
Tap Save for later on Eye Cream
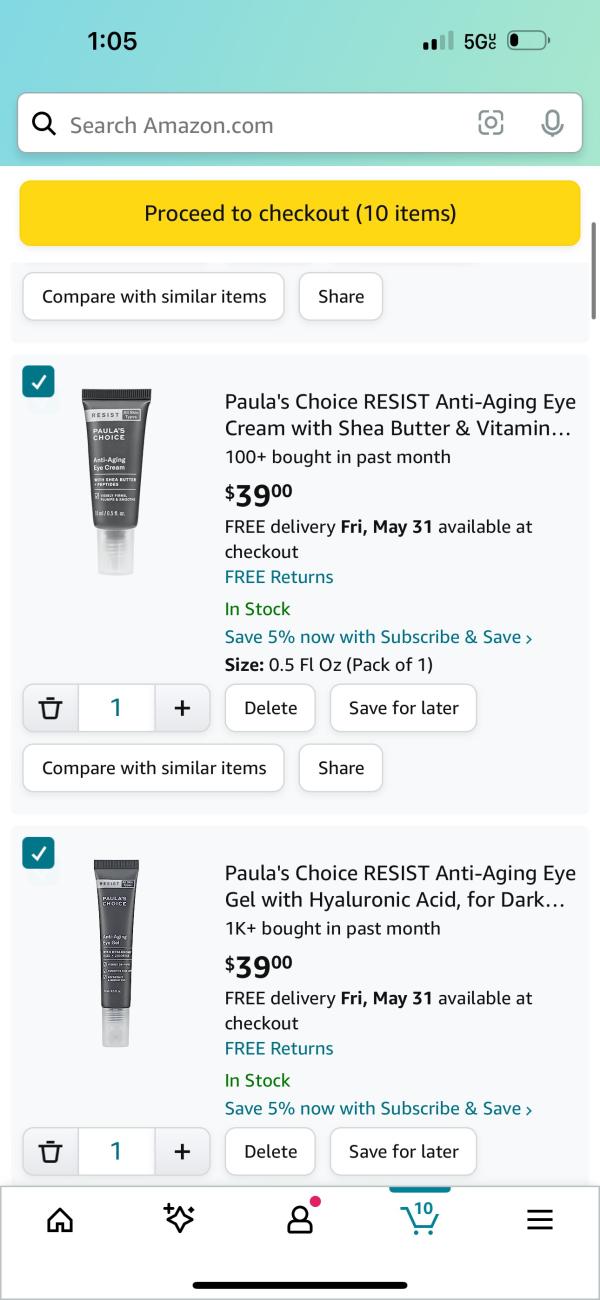coord(403,708)
